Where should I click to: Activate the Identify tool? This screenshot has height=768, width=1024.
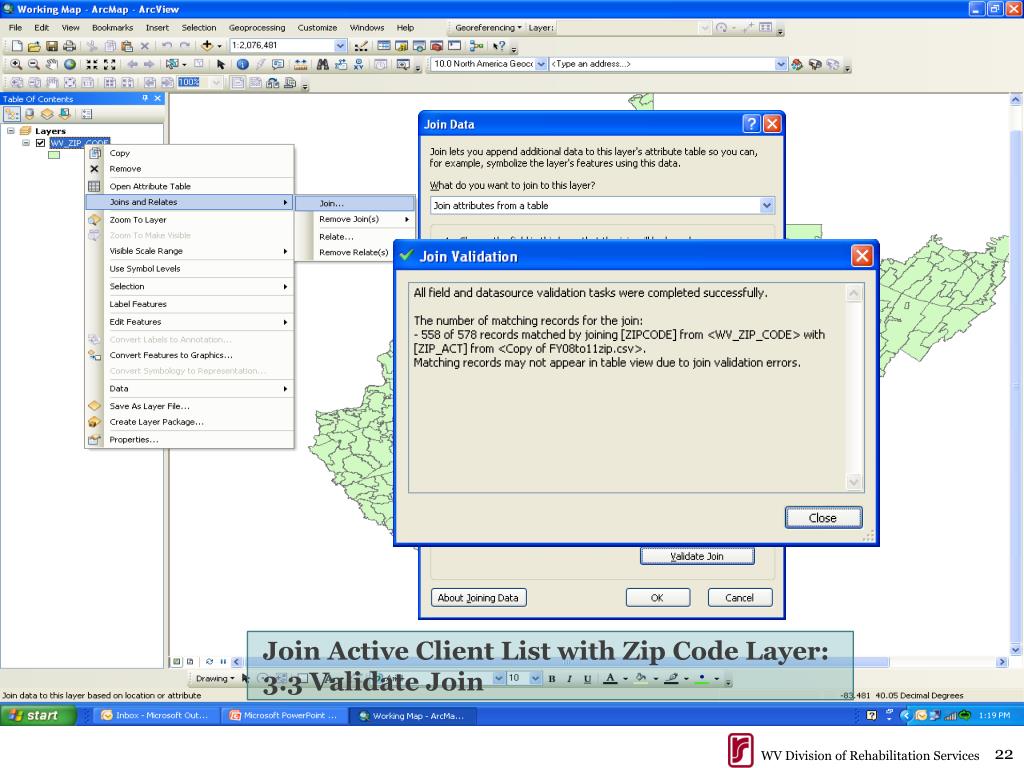pos(242,64)
